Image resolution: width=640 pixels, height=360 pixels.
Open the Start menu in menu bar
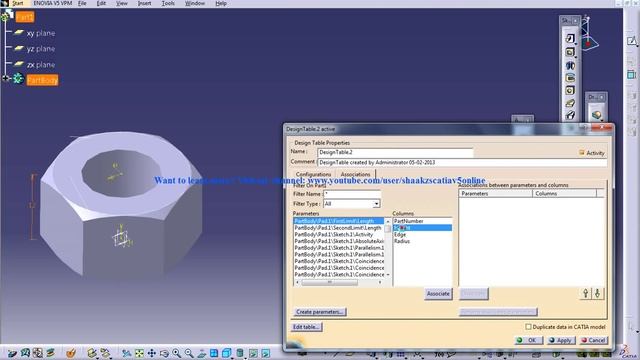point(18,3)
